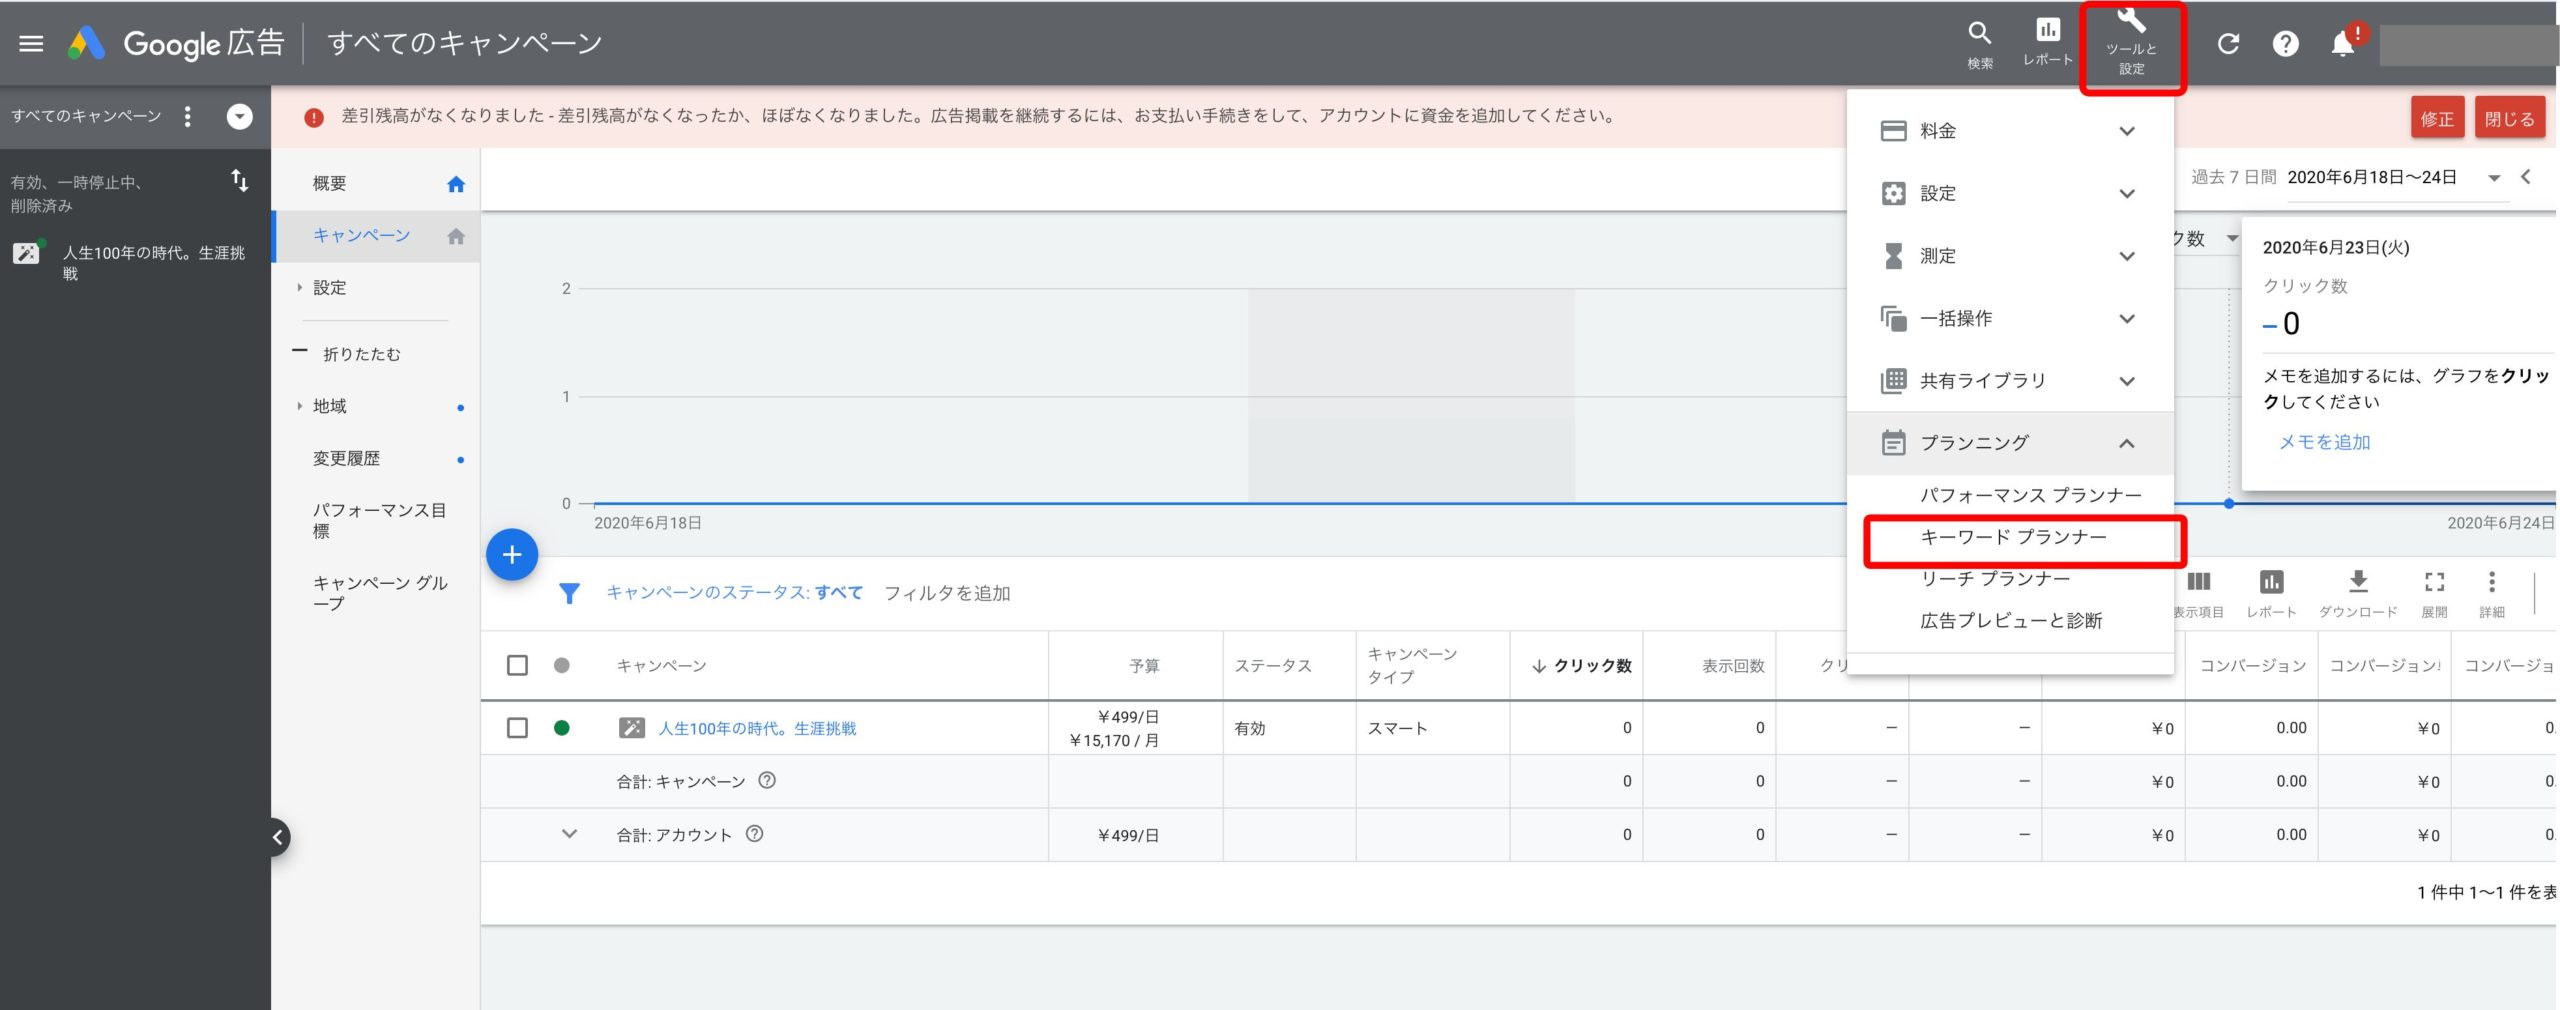This screenshot has height=1010, width=2560.
Task: Click the 表示回数 column header
Action: coord(1733,666)
